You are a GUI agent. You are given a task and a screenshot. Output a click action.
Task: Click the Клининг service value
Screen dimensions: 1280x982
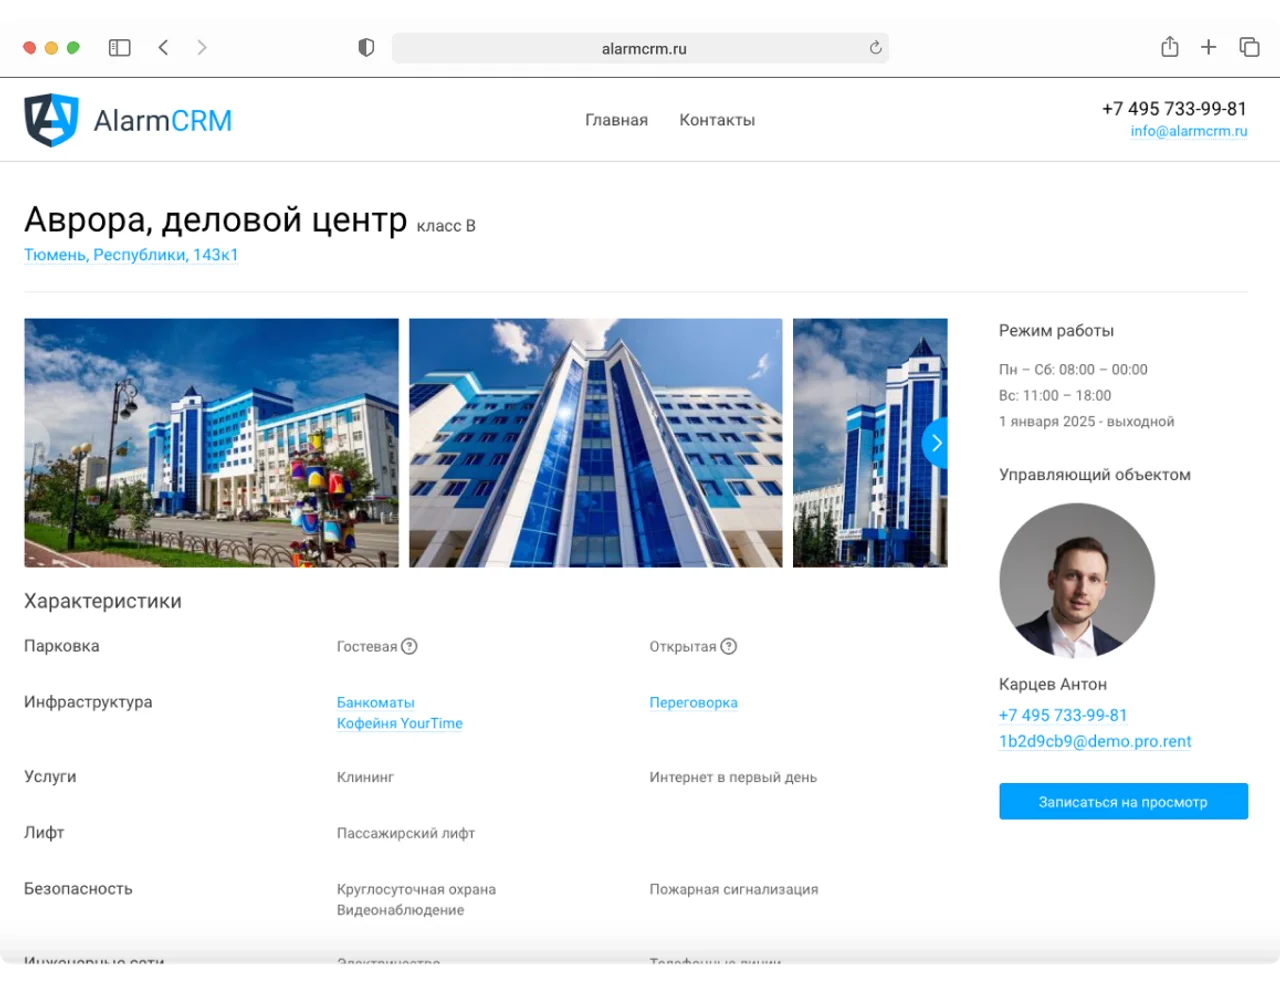point(365,777)
